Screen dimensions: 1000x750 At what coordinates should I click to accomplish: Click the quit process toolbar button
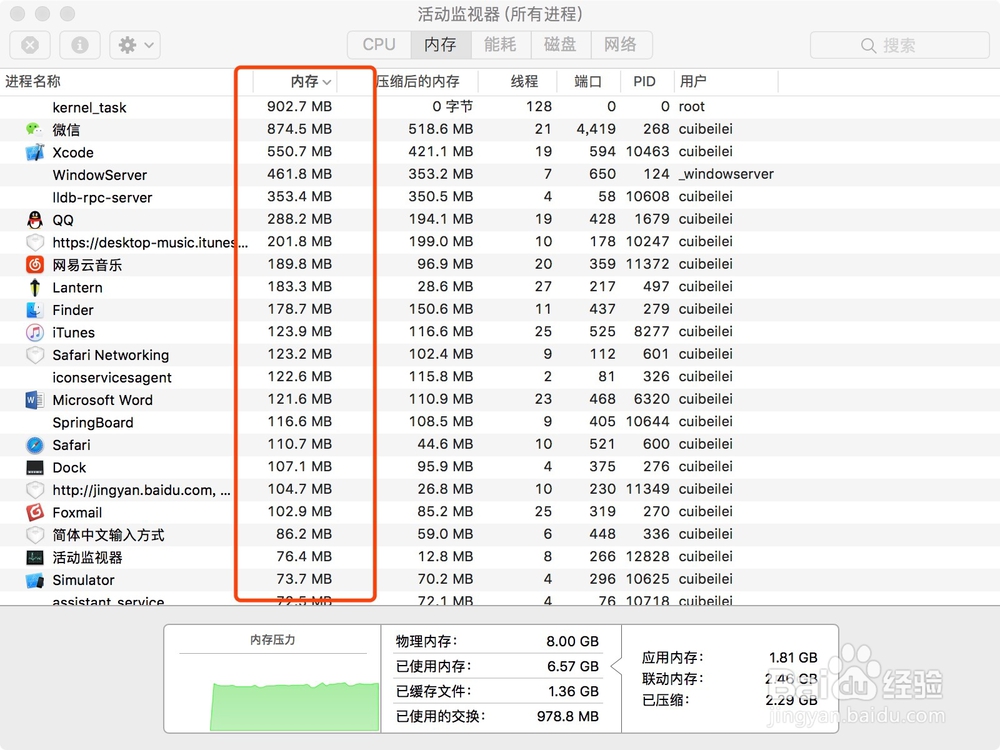click(x=30, y=45)
